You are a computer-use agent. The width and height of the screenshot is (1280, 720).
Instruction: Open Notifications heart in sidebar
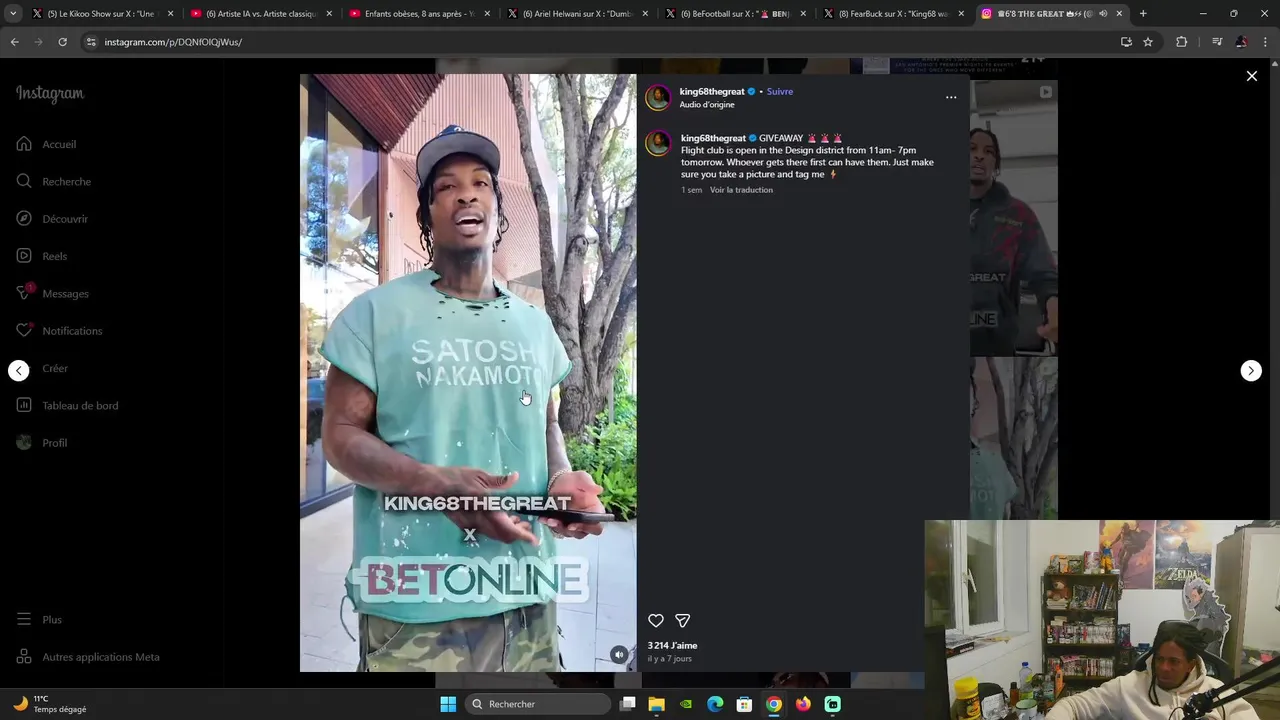[x=59, y=331]
